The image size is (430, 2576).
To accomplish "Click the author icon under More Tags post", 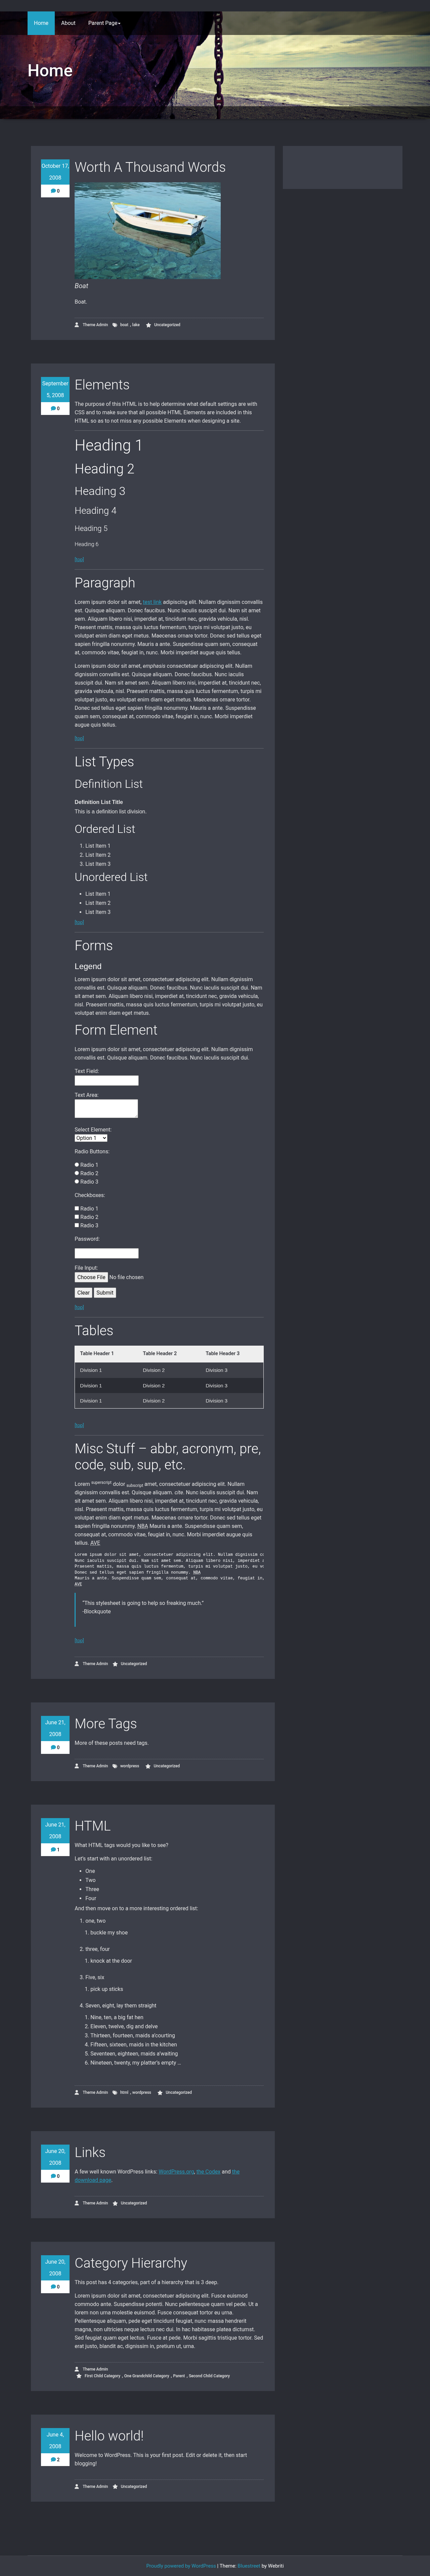I will [77, 1766].
